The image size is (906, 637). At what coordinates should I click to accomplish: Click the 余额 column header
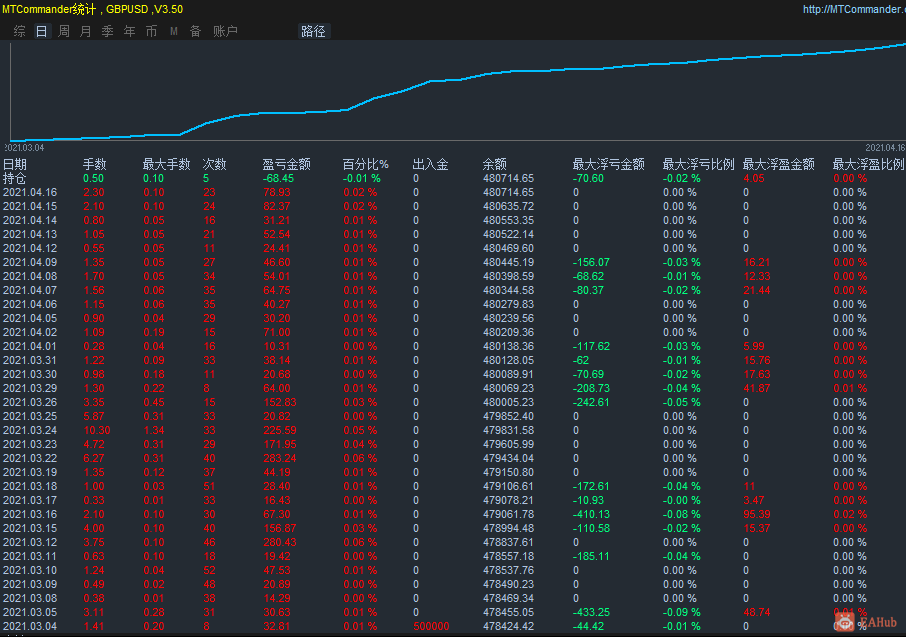[x=494, y=164]
